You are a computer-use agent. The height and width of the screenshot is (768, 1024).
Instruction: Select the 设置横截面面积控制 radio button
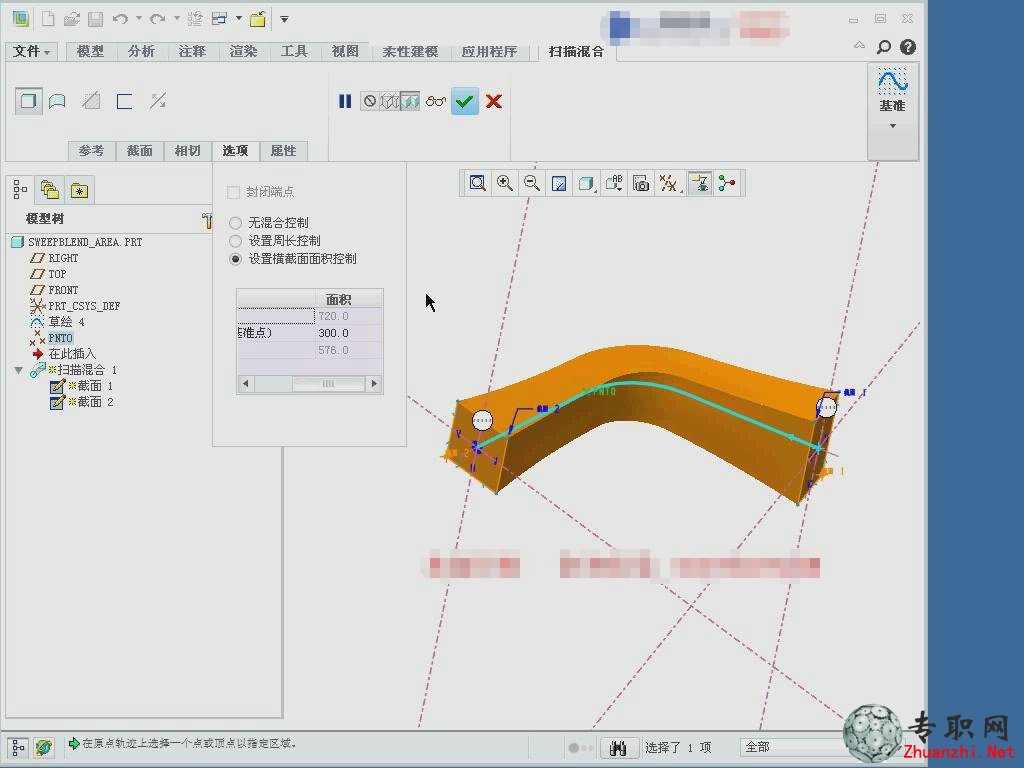[236, 259]
